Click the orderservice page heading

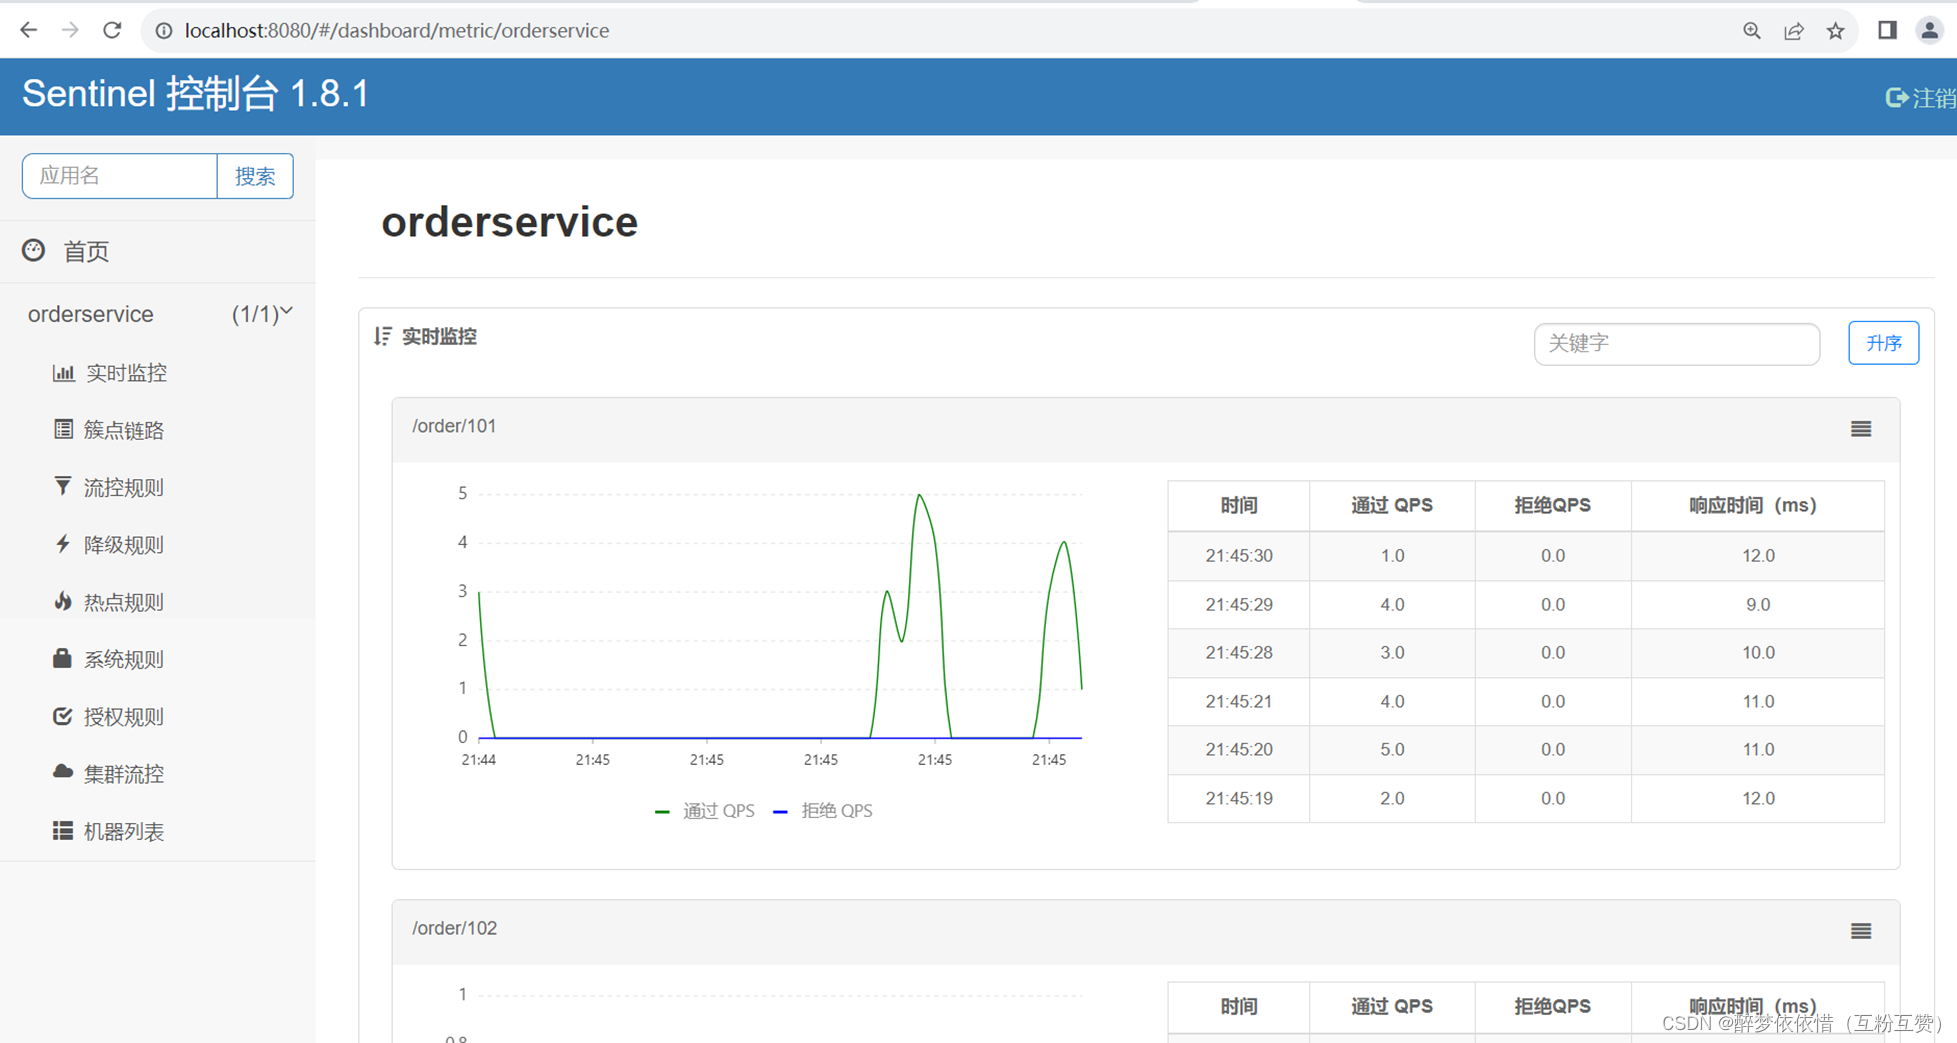click(x=509, y=222)
